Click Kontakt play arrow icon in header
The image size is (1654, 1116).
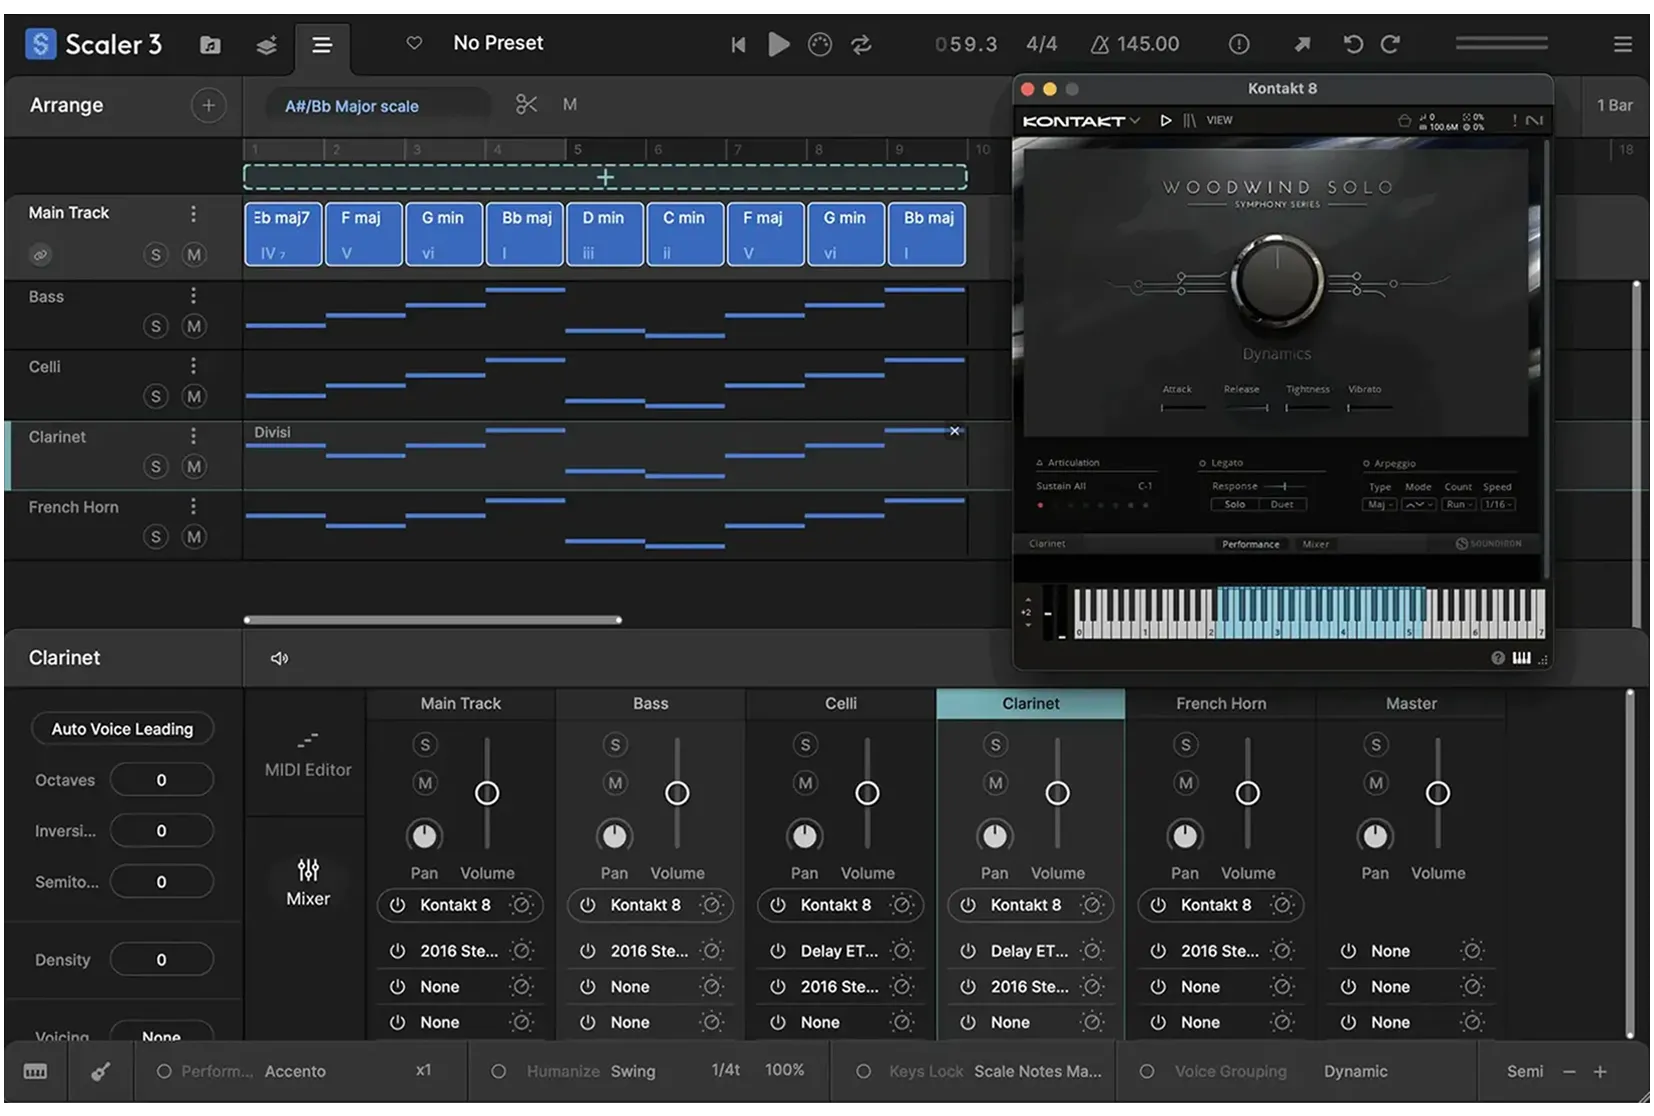(1166, 120)
